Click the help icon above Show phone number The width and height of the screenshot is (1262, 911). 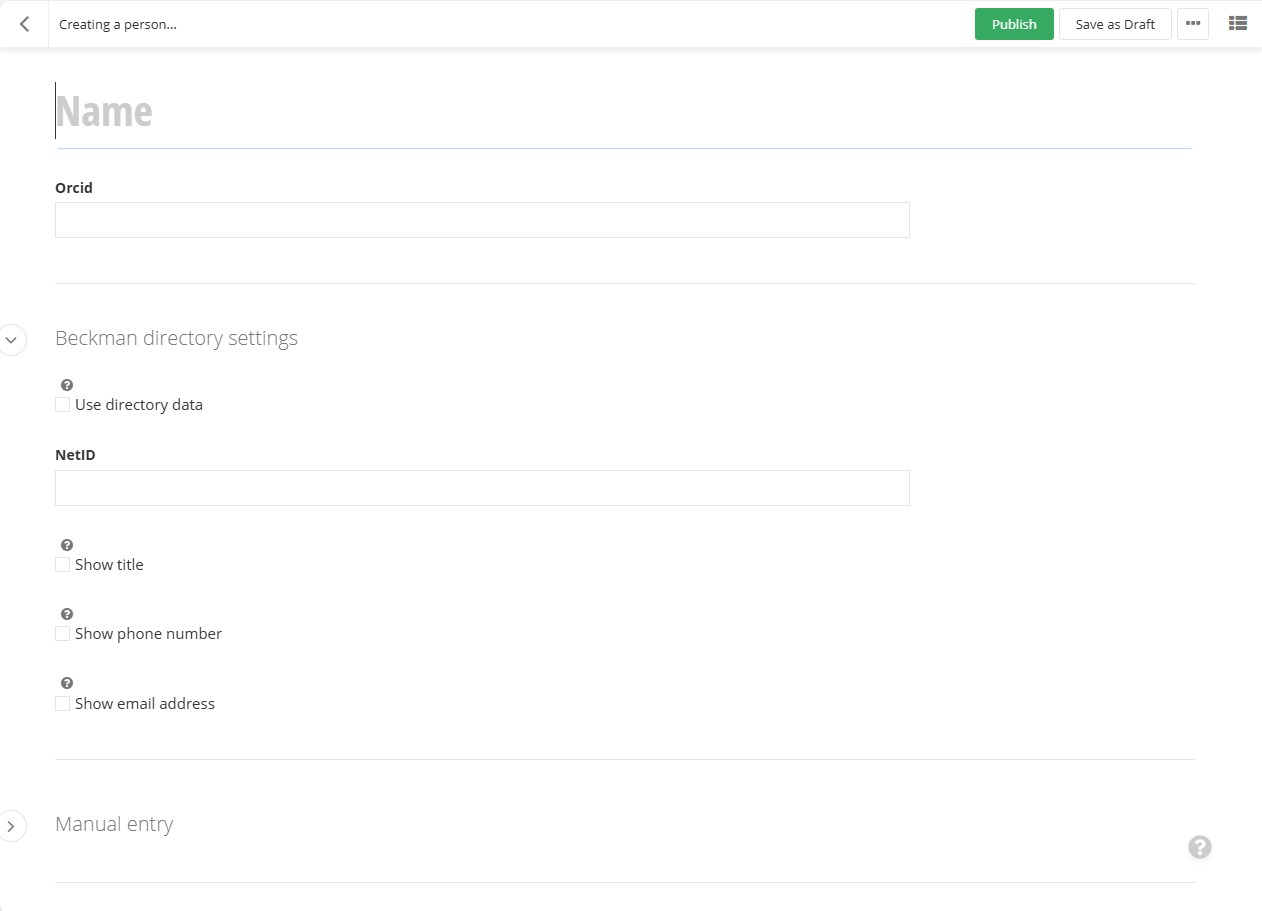(66, 613)
